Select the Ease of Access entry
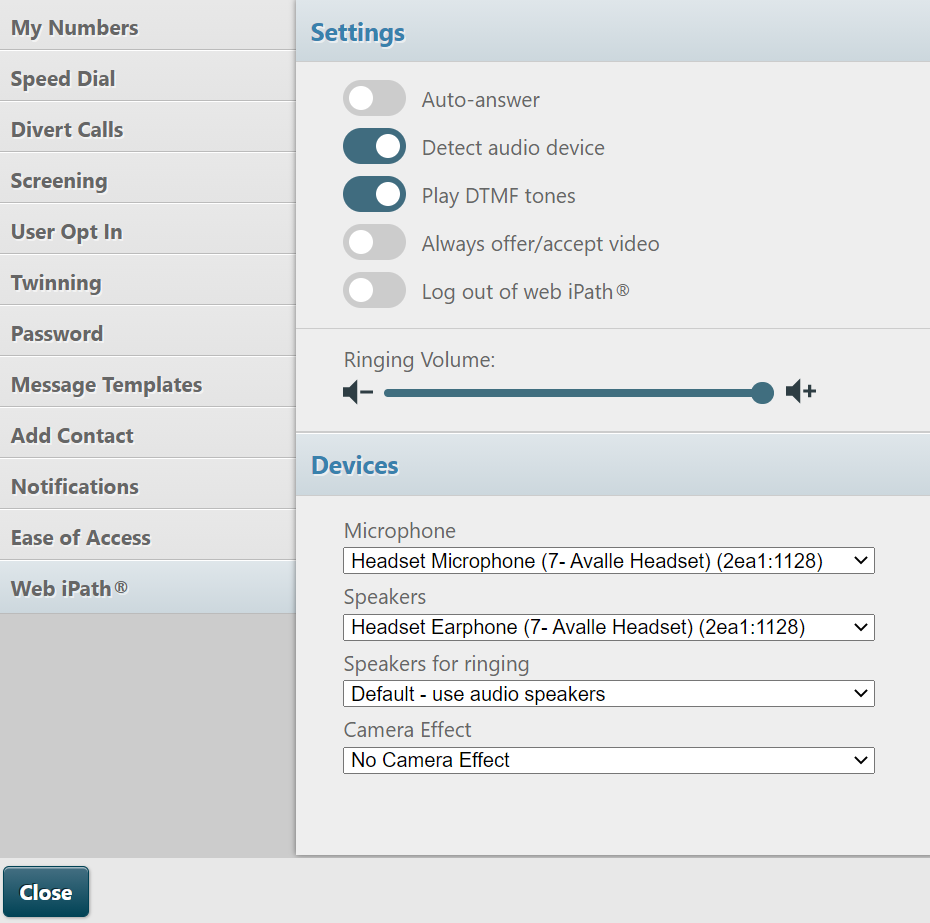The width and height of the screenshot is (930, 923). click(x=148, y=536)
